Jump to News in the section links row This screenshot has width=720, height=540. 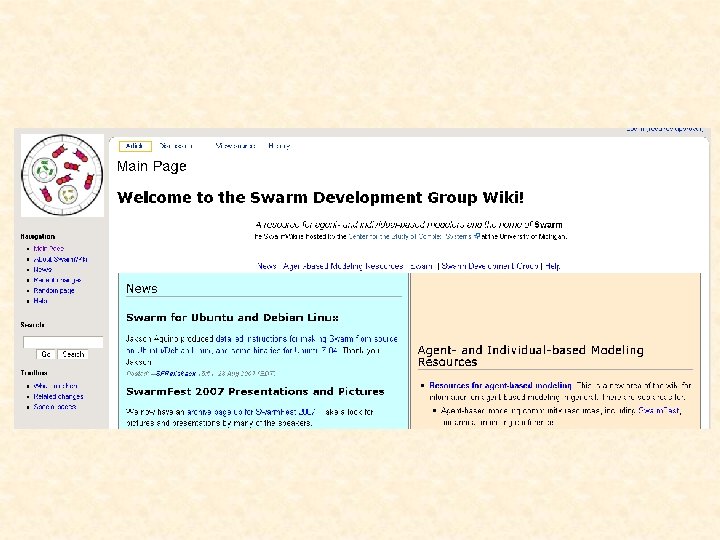point(267,266)
